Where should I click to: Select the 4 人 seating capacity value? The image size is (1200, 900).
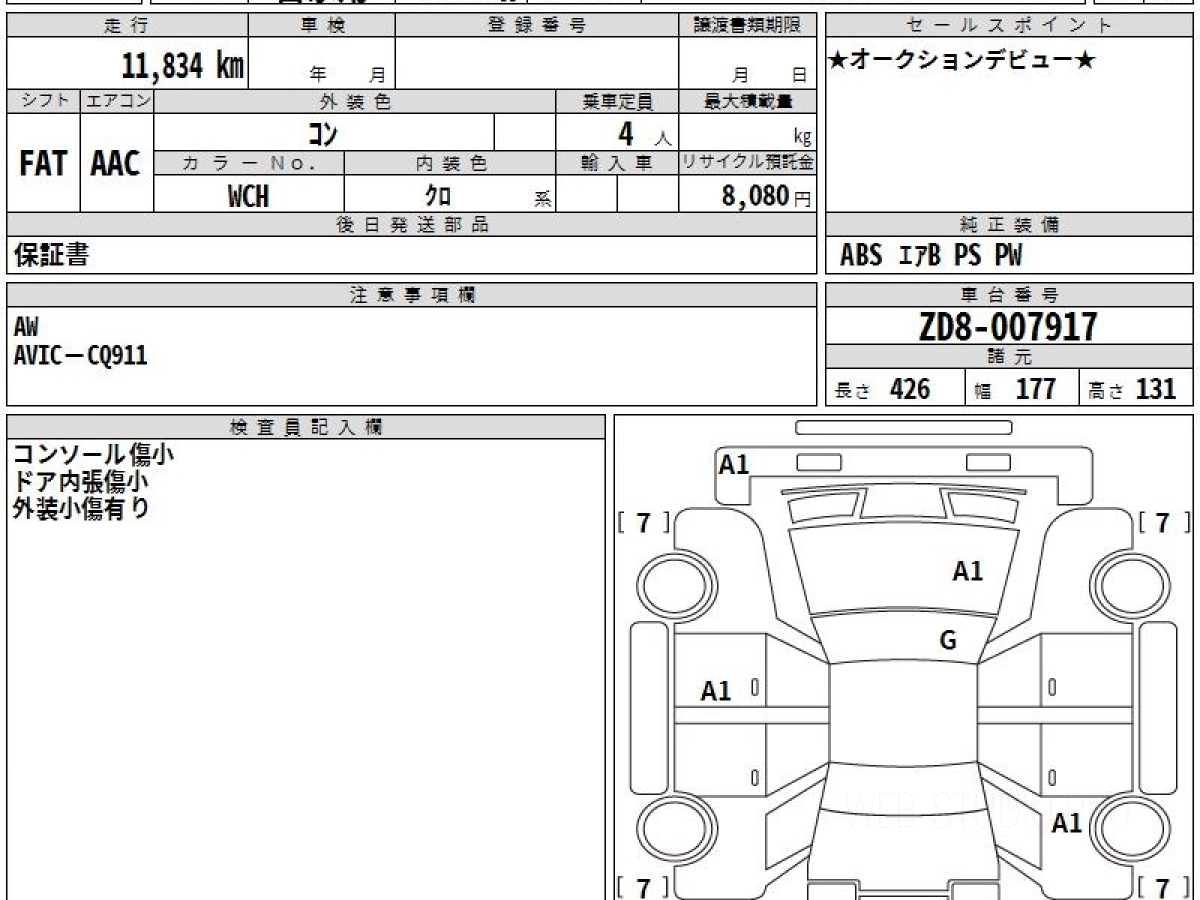pyautogui.click(x=643, y=134)
